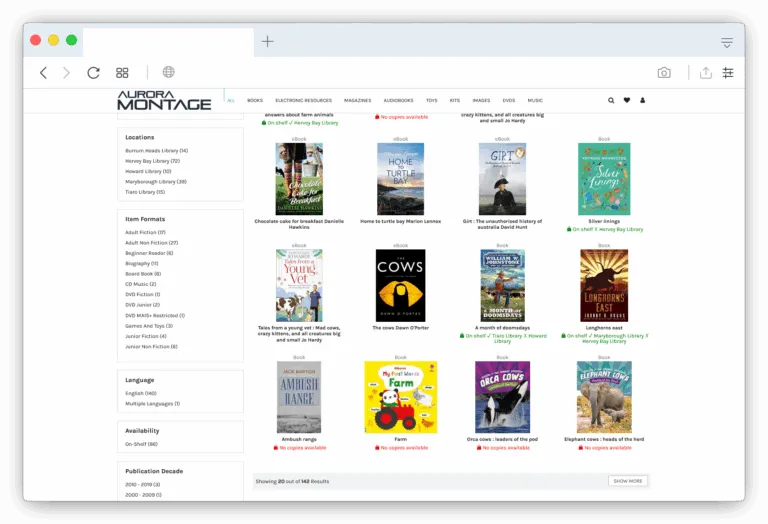Switch to the MUSIC tab
The height and width of the screenshot is (524, 768).
(x=535, y=100)
